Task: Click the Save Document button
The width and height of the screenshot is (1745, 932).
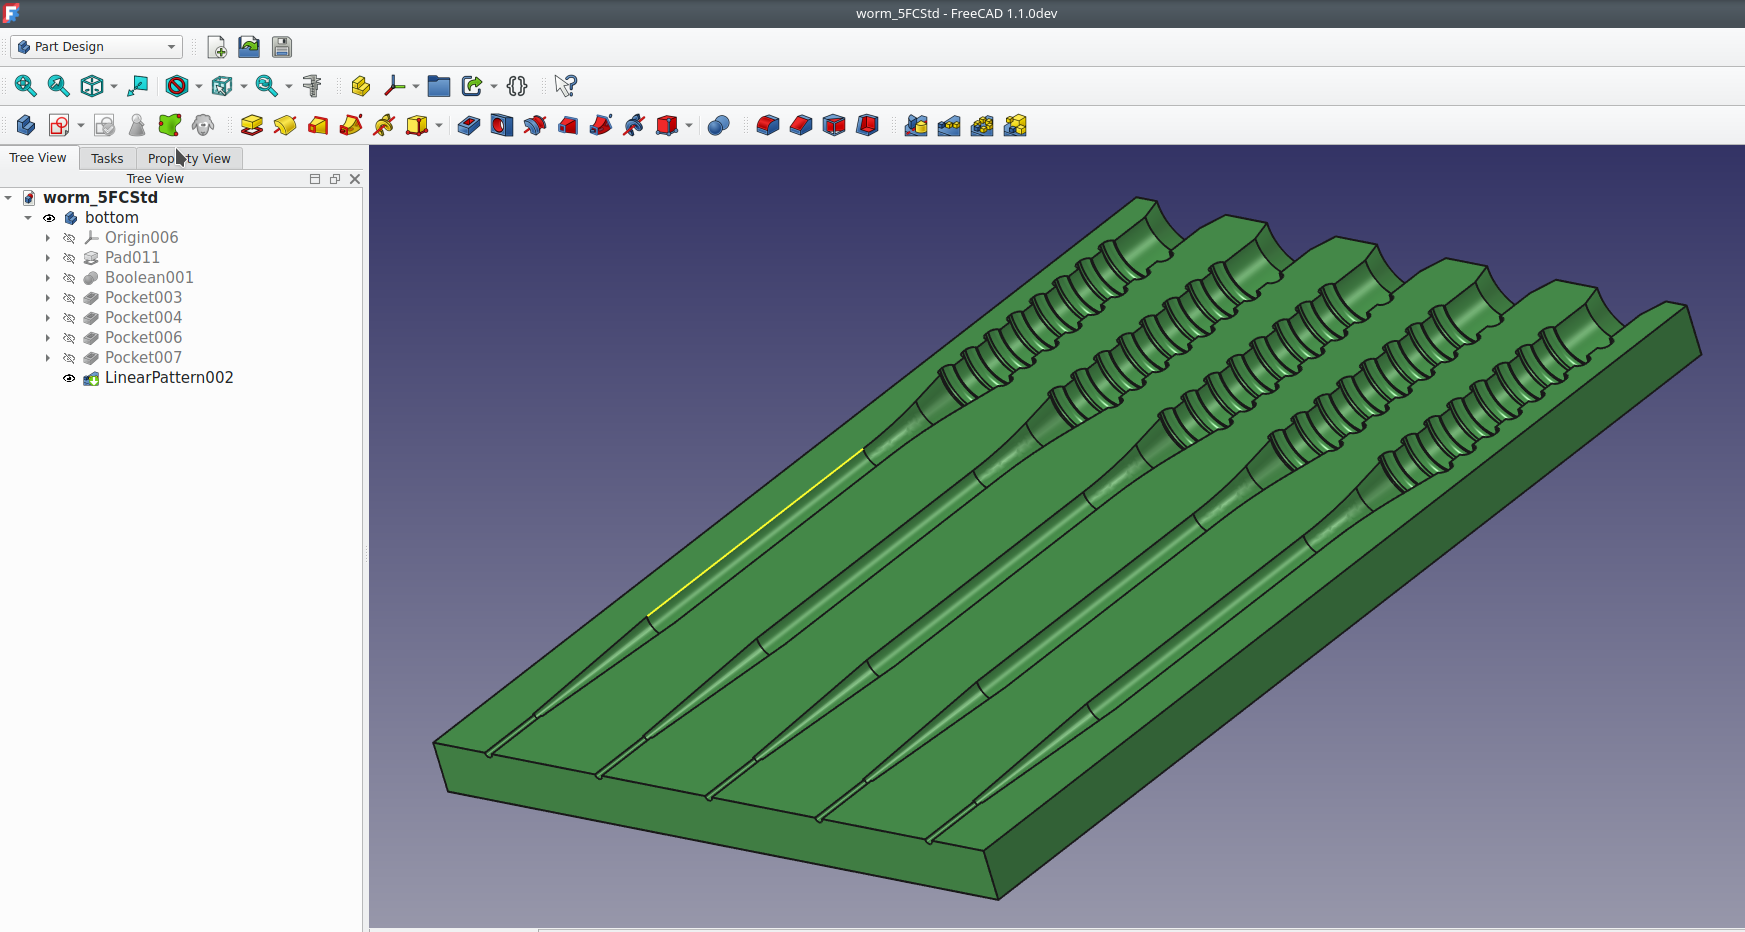Action: pyautogui.click(x=282, y=47)
